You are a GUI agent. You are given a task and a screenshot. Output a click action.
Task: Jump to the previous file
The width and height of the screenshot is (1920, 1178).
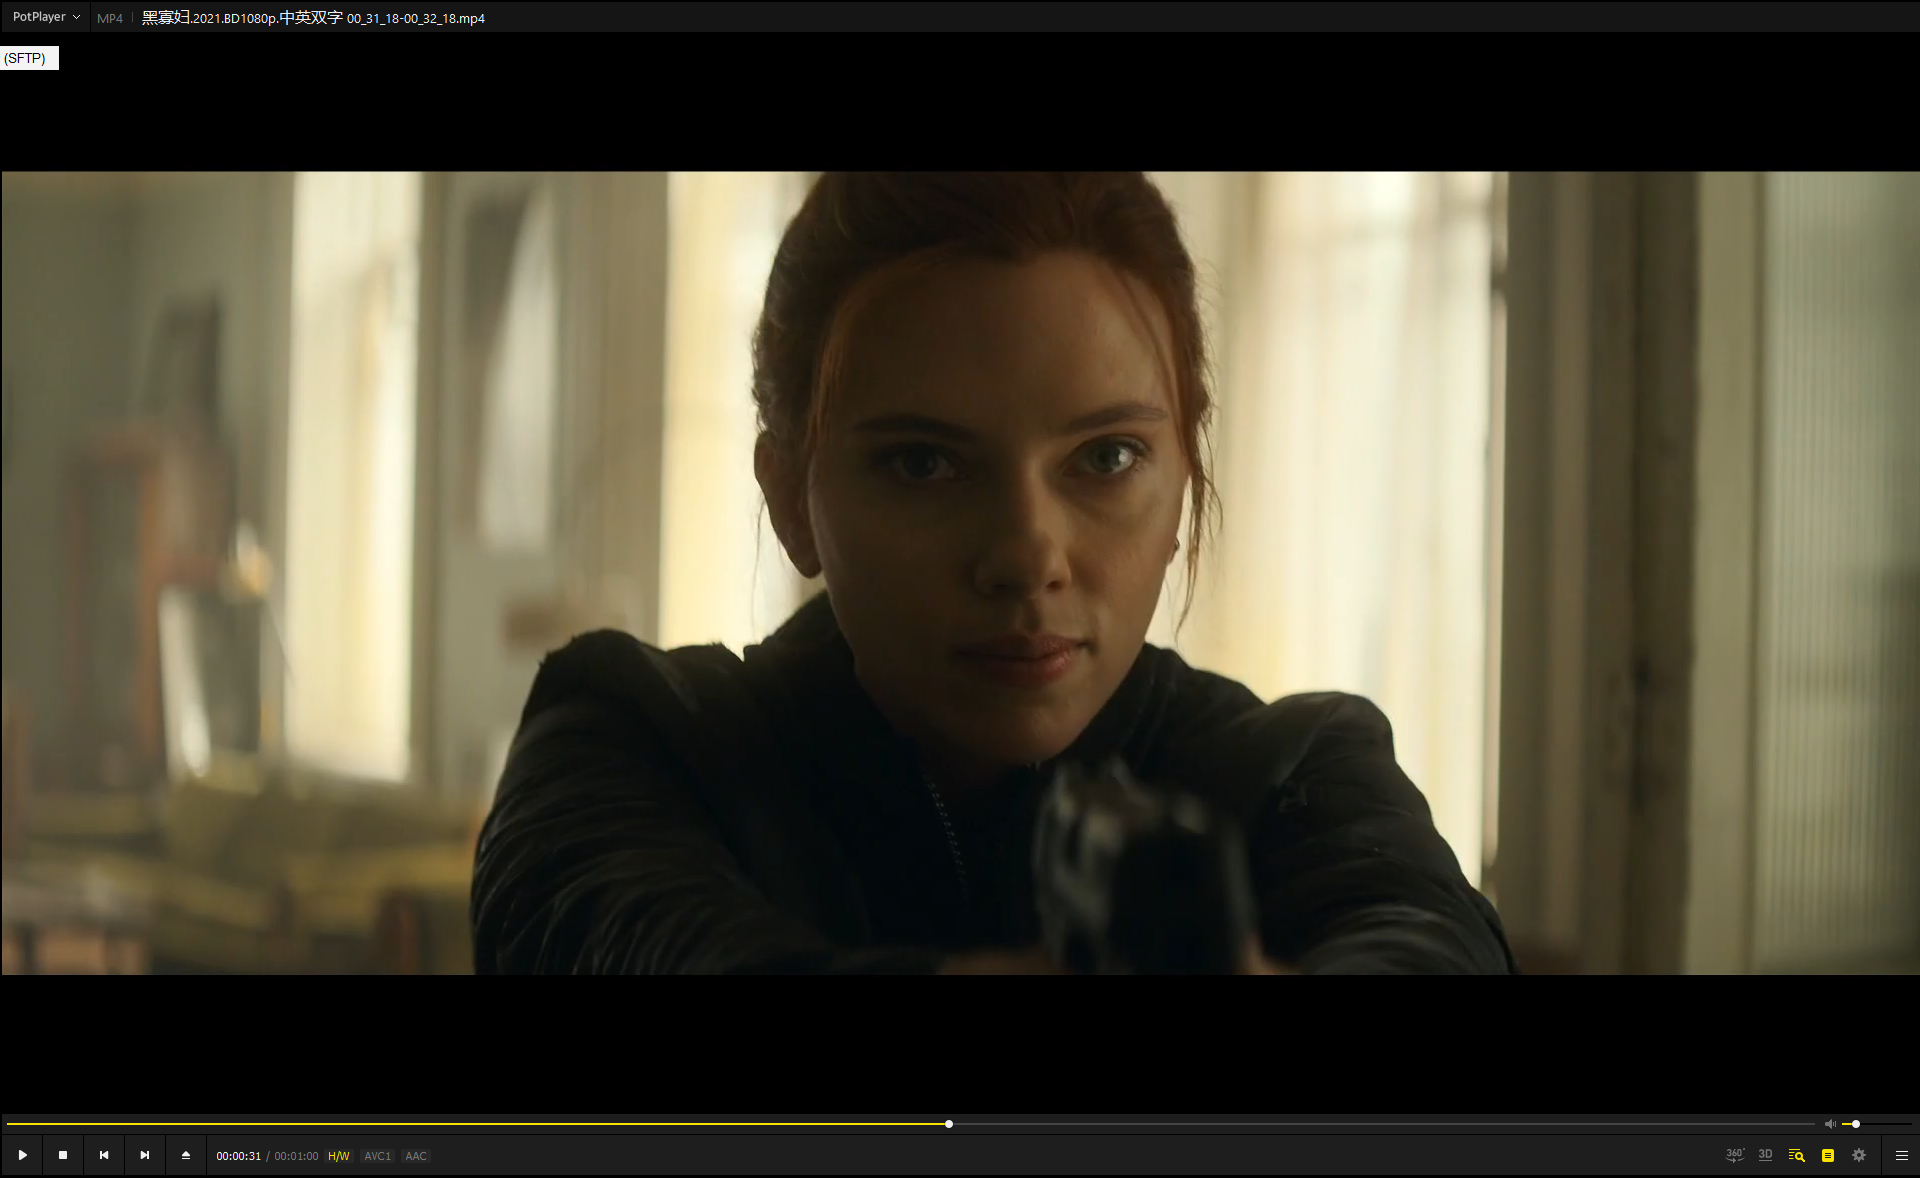tap(104, 1155)
